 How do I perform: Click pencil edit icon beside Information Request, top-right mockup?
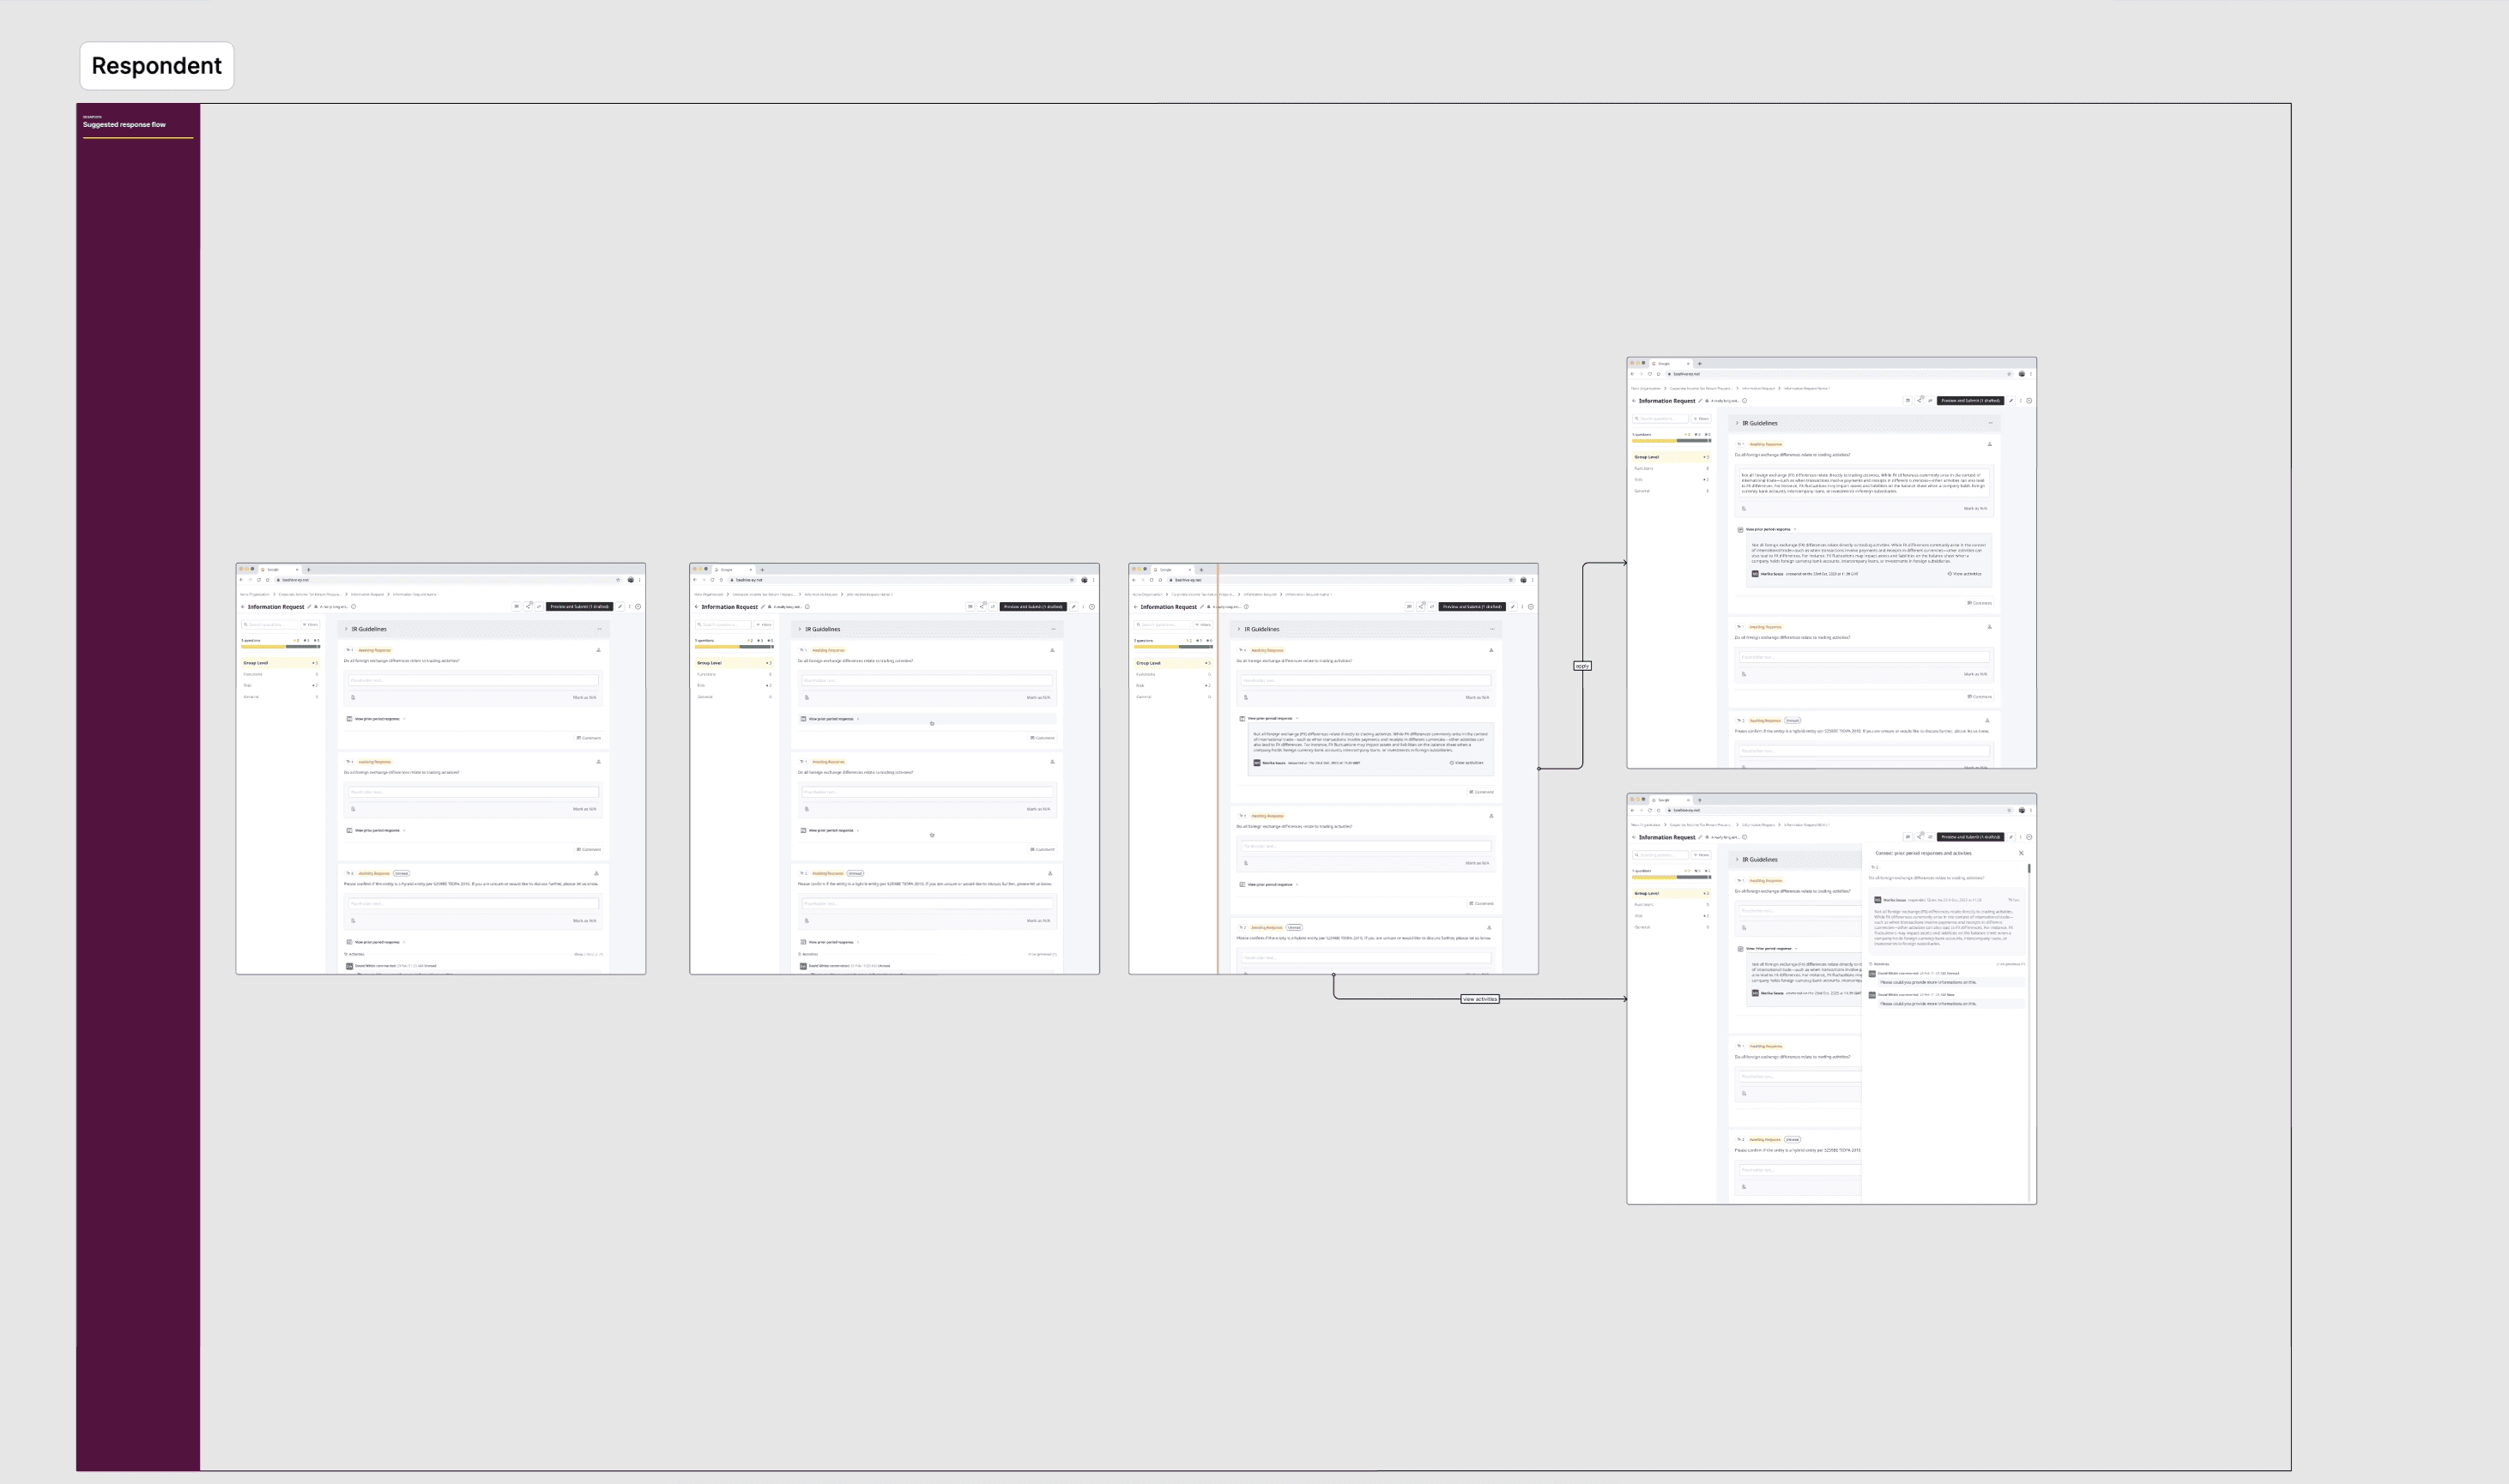click(1700, 401)
